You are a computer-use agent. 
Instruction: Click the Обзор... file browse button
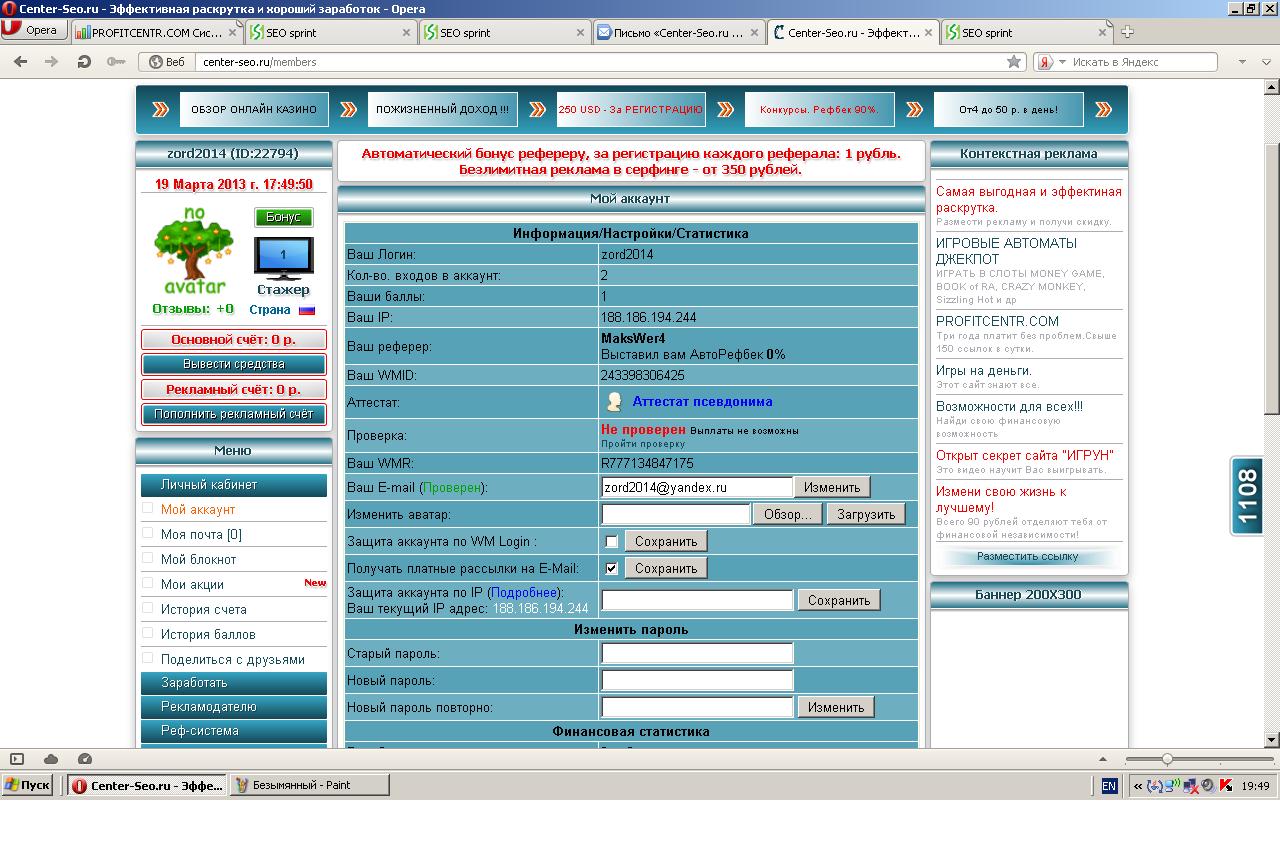788,514
